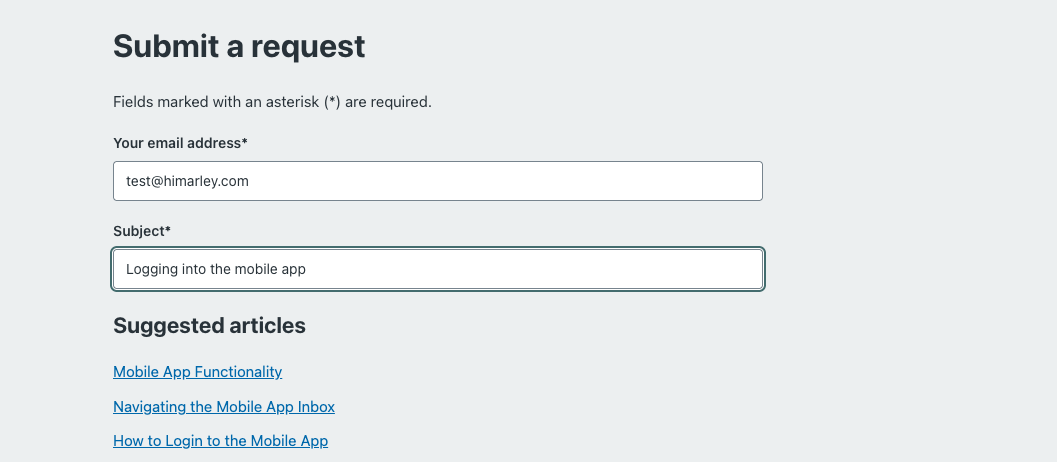Click the heading above the article links
The width and height of the screenshot is (1057, 462).
pyautogui.click(x=209, y=326)
